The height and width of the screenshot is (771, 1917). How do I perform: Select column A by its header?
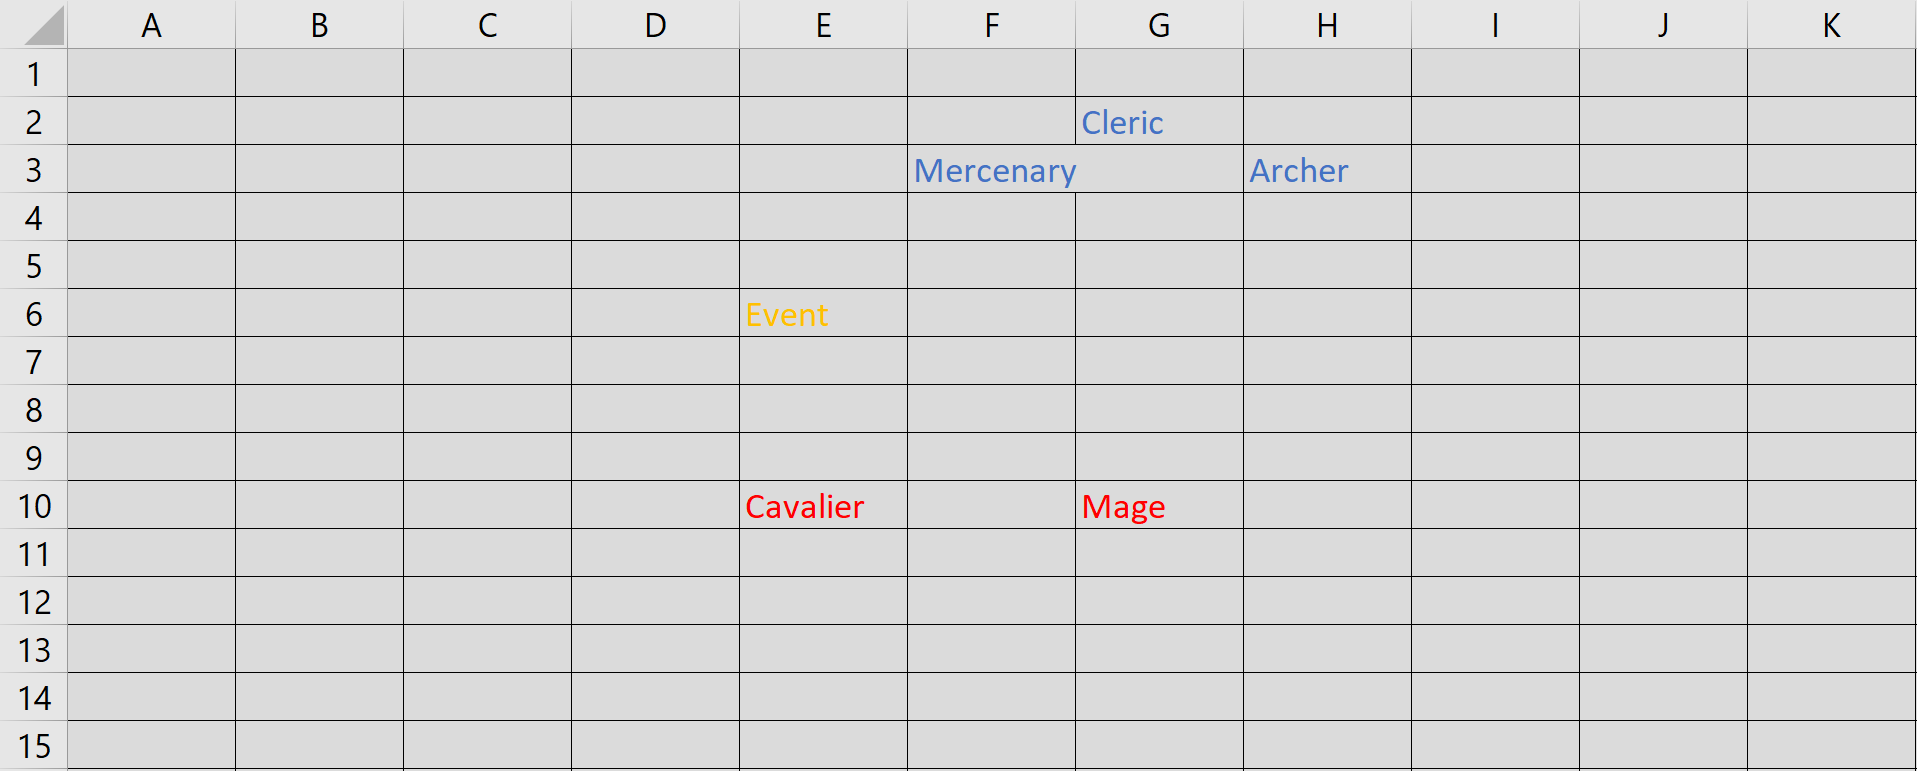(151, 25)
